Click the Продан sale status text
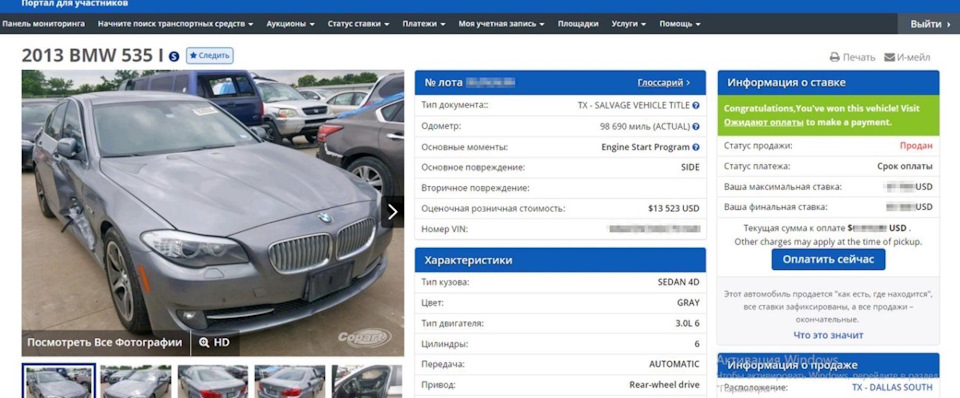960x398 pixels. tap(916, 146)
